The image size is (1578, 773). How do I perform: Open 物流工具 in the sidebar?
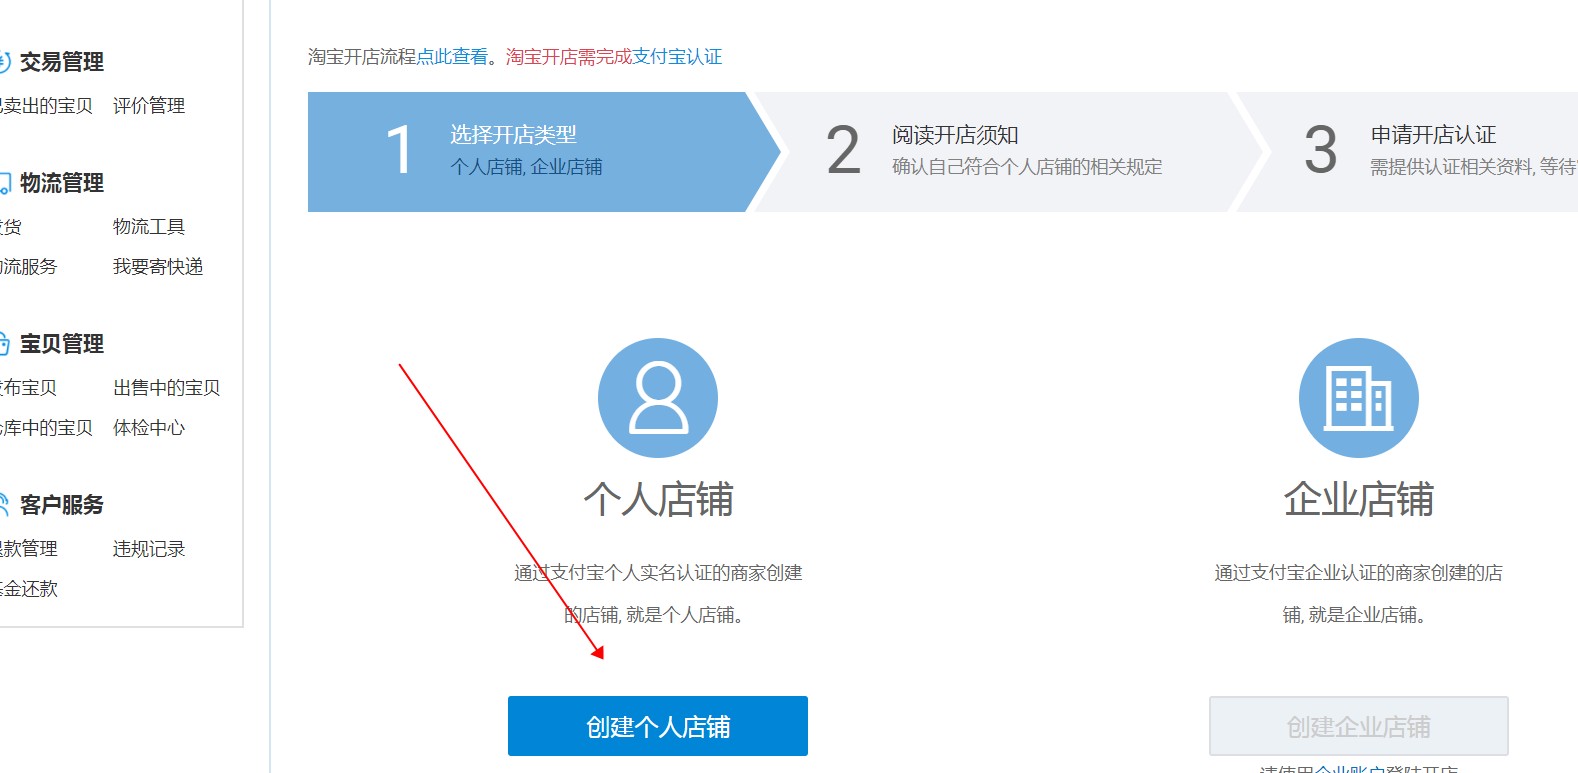pos(149,227)
